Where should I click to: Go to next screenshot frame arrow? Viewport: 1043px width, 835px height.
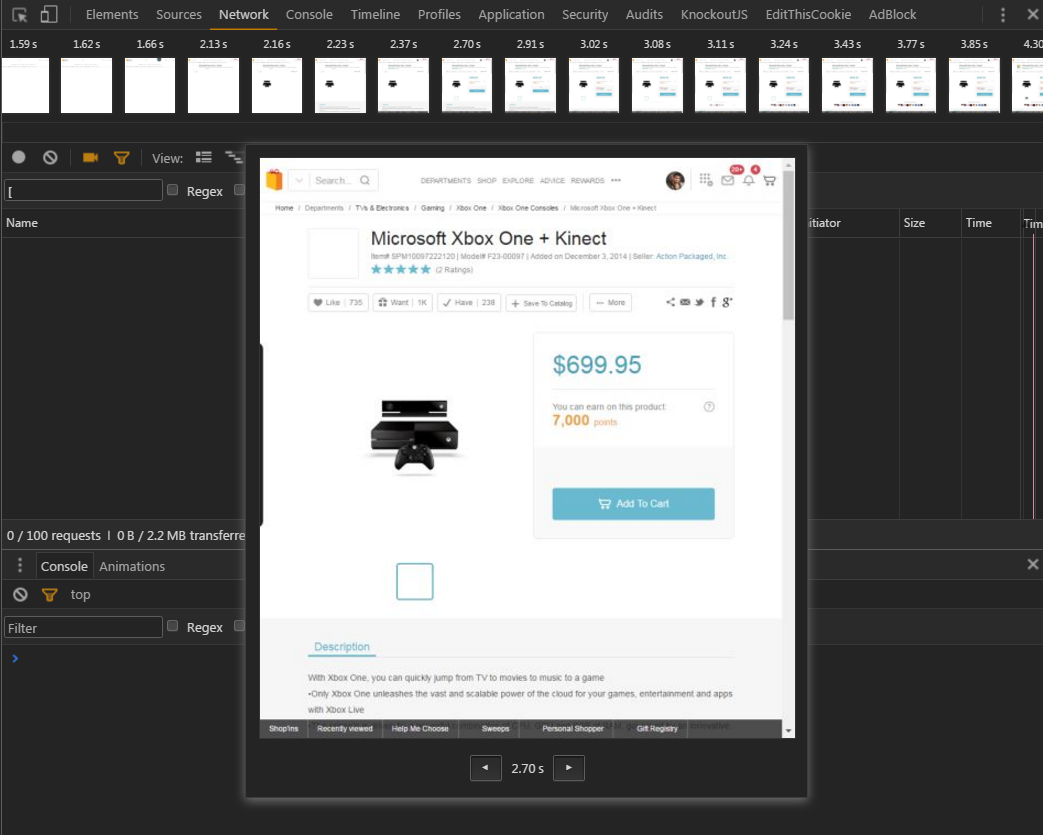(569, 768)
